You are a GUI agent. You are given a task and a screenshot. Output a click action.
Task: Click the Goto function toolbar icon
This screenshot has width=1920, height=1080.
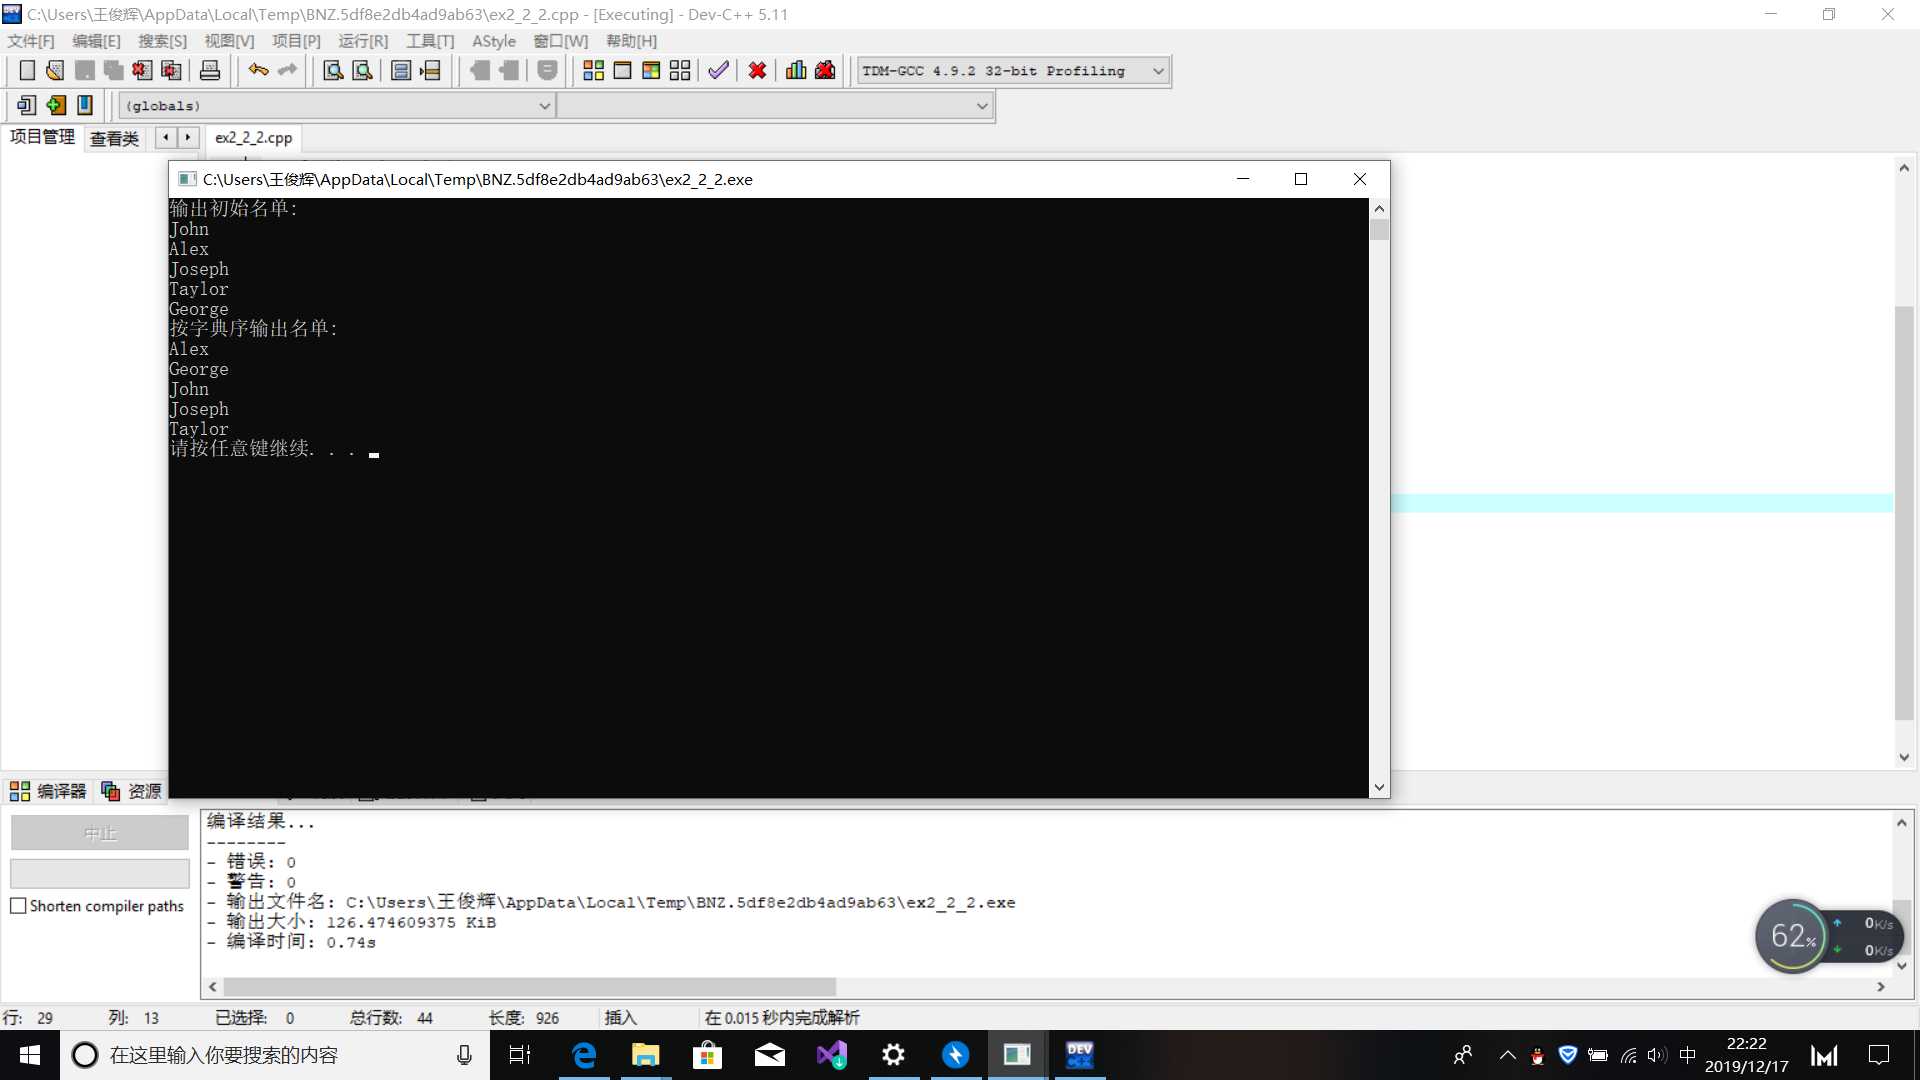(401, 70)
